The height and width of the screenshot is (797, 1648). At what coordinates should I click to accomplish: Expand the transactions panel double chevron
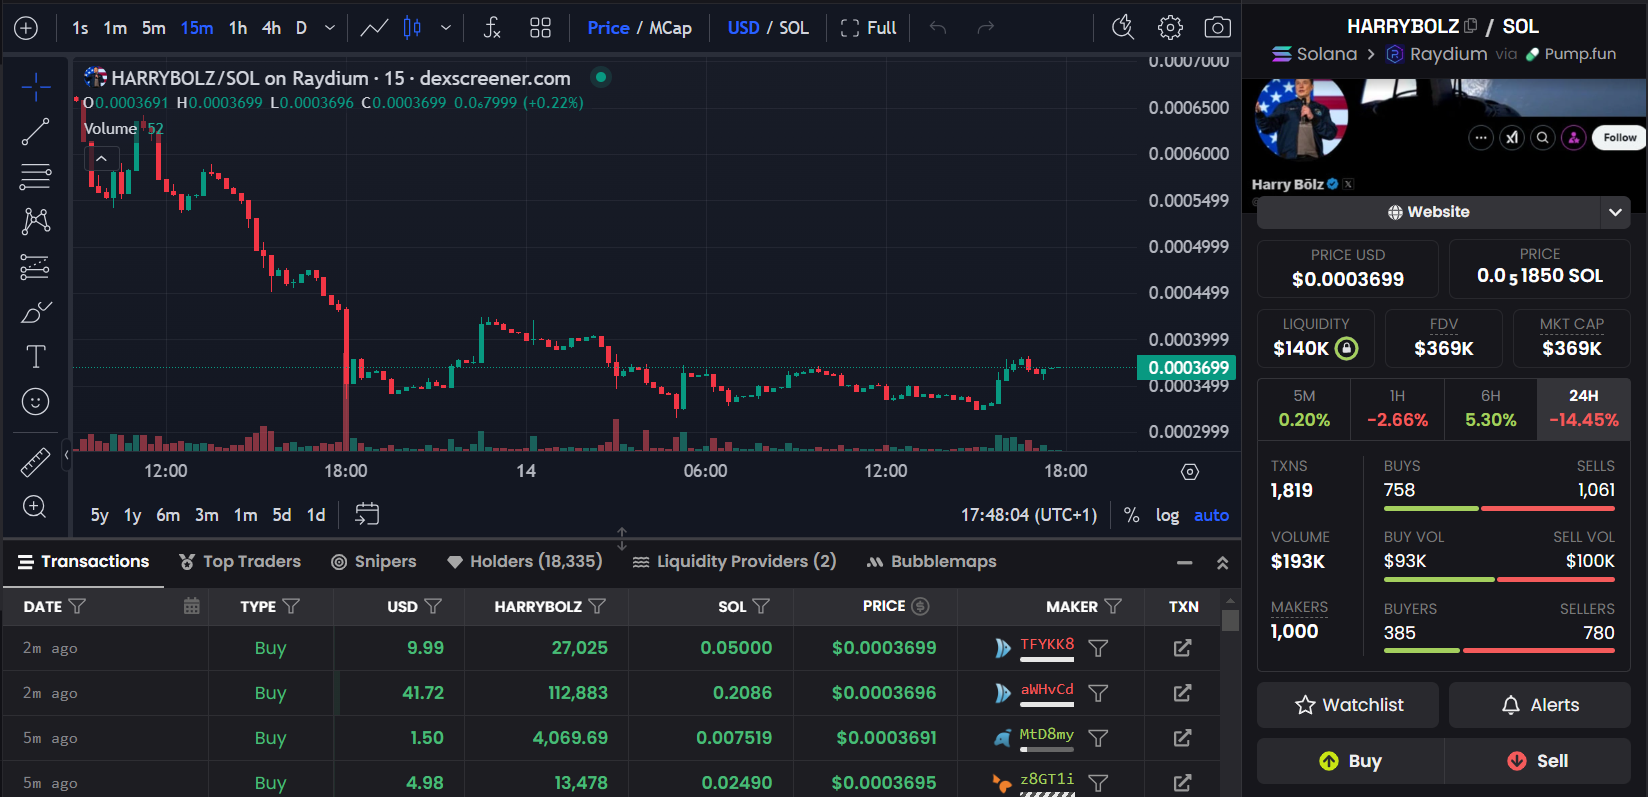click(1222, 563)
